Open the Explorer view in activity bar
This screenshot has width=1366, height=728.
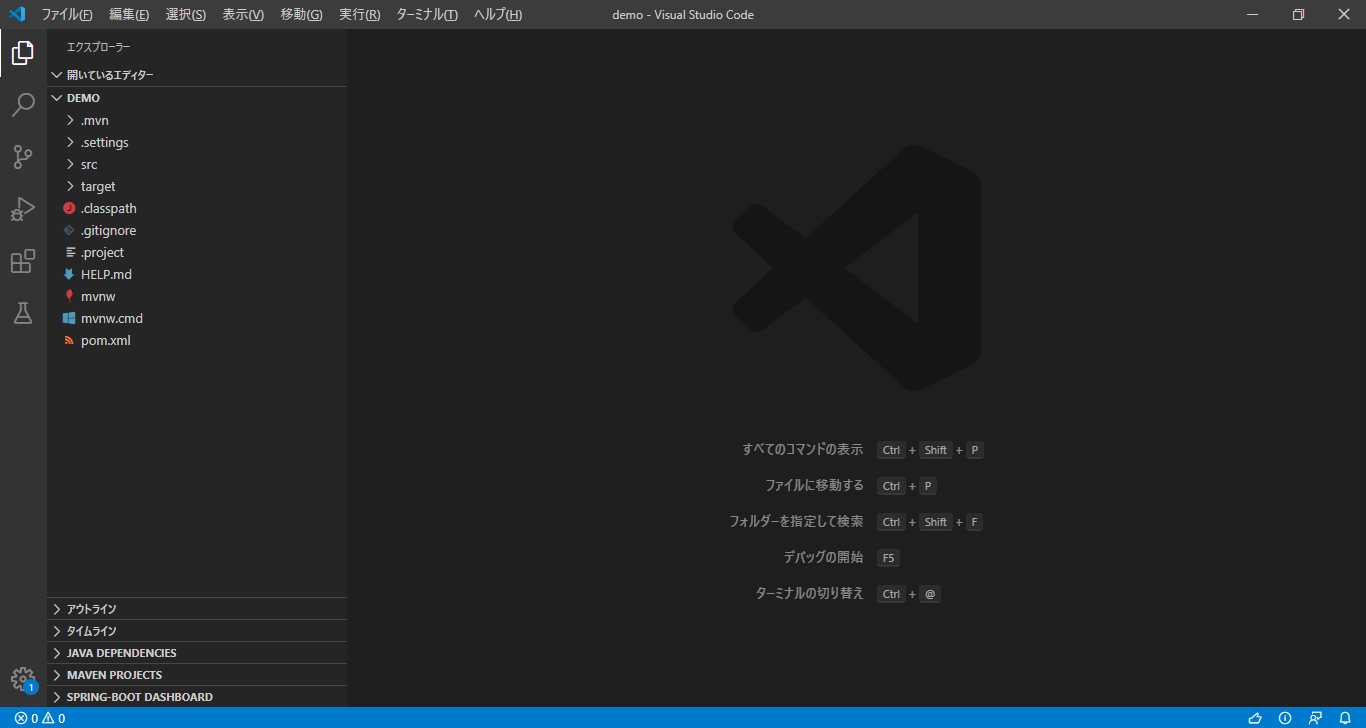coord(23,53)
